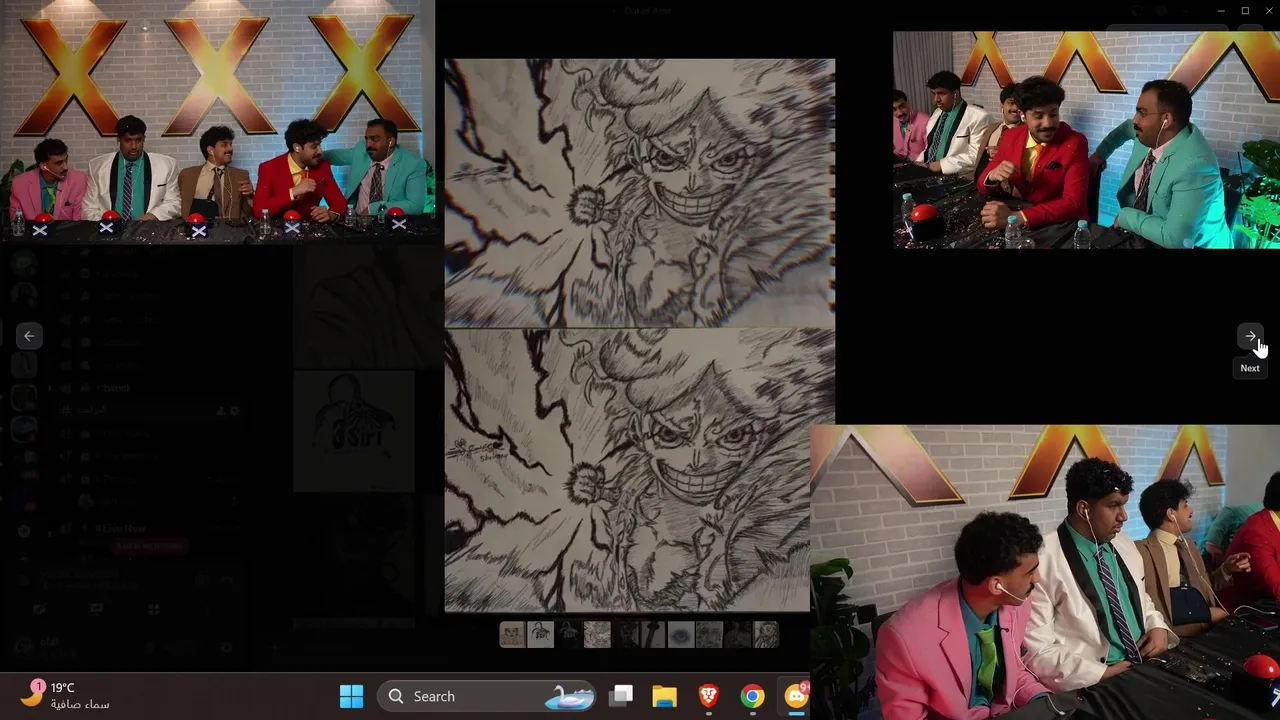Minimize the window using the title bar button
This screenshot has width=1280, height=720.
1221,11
